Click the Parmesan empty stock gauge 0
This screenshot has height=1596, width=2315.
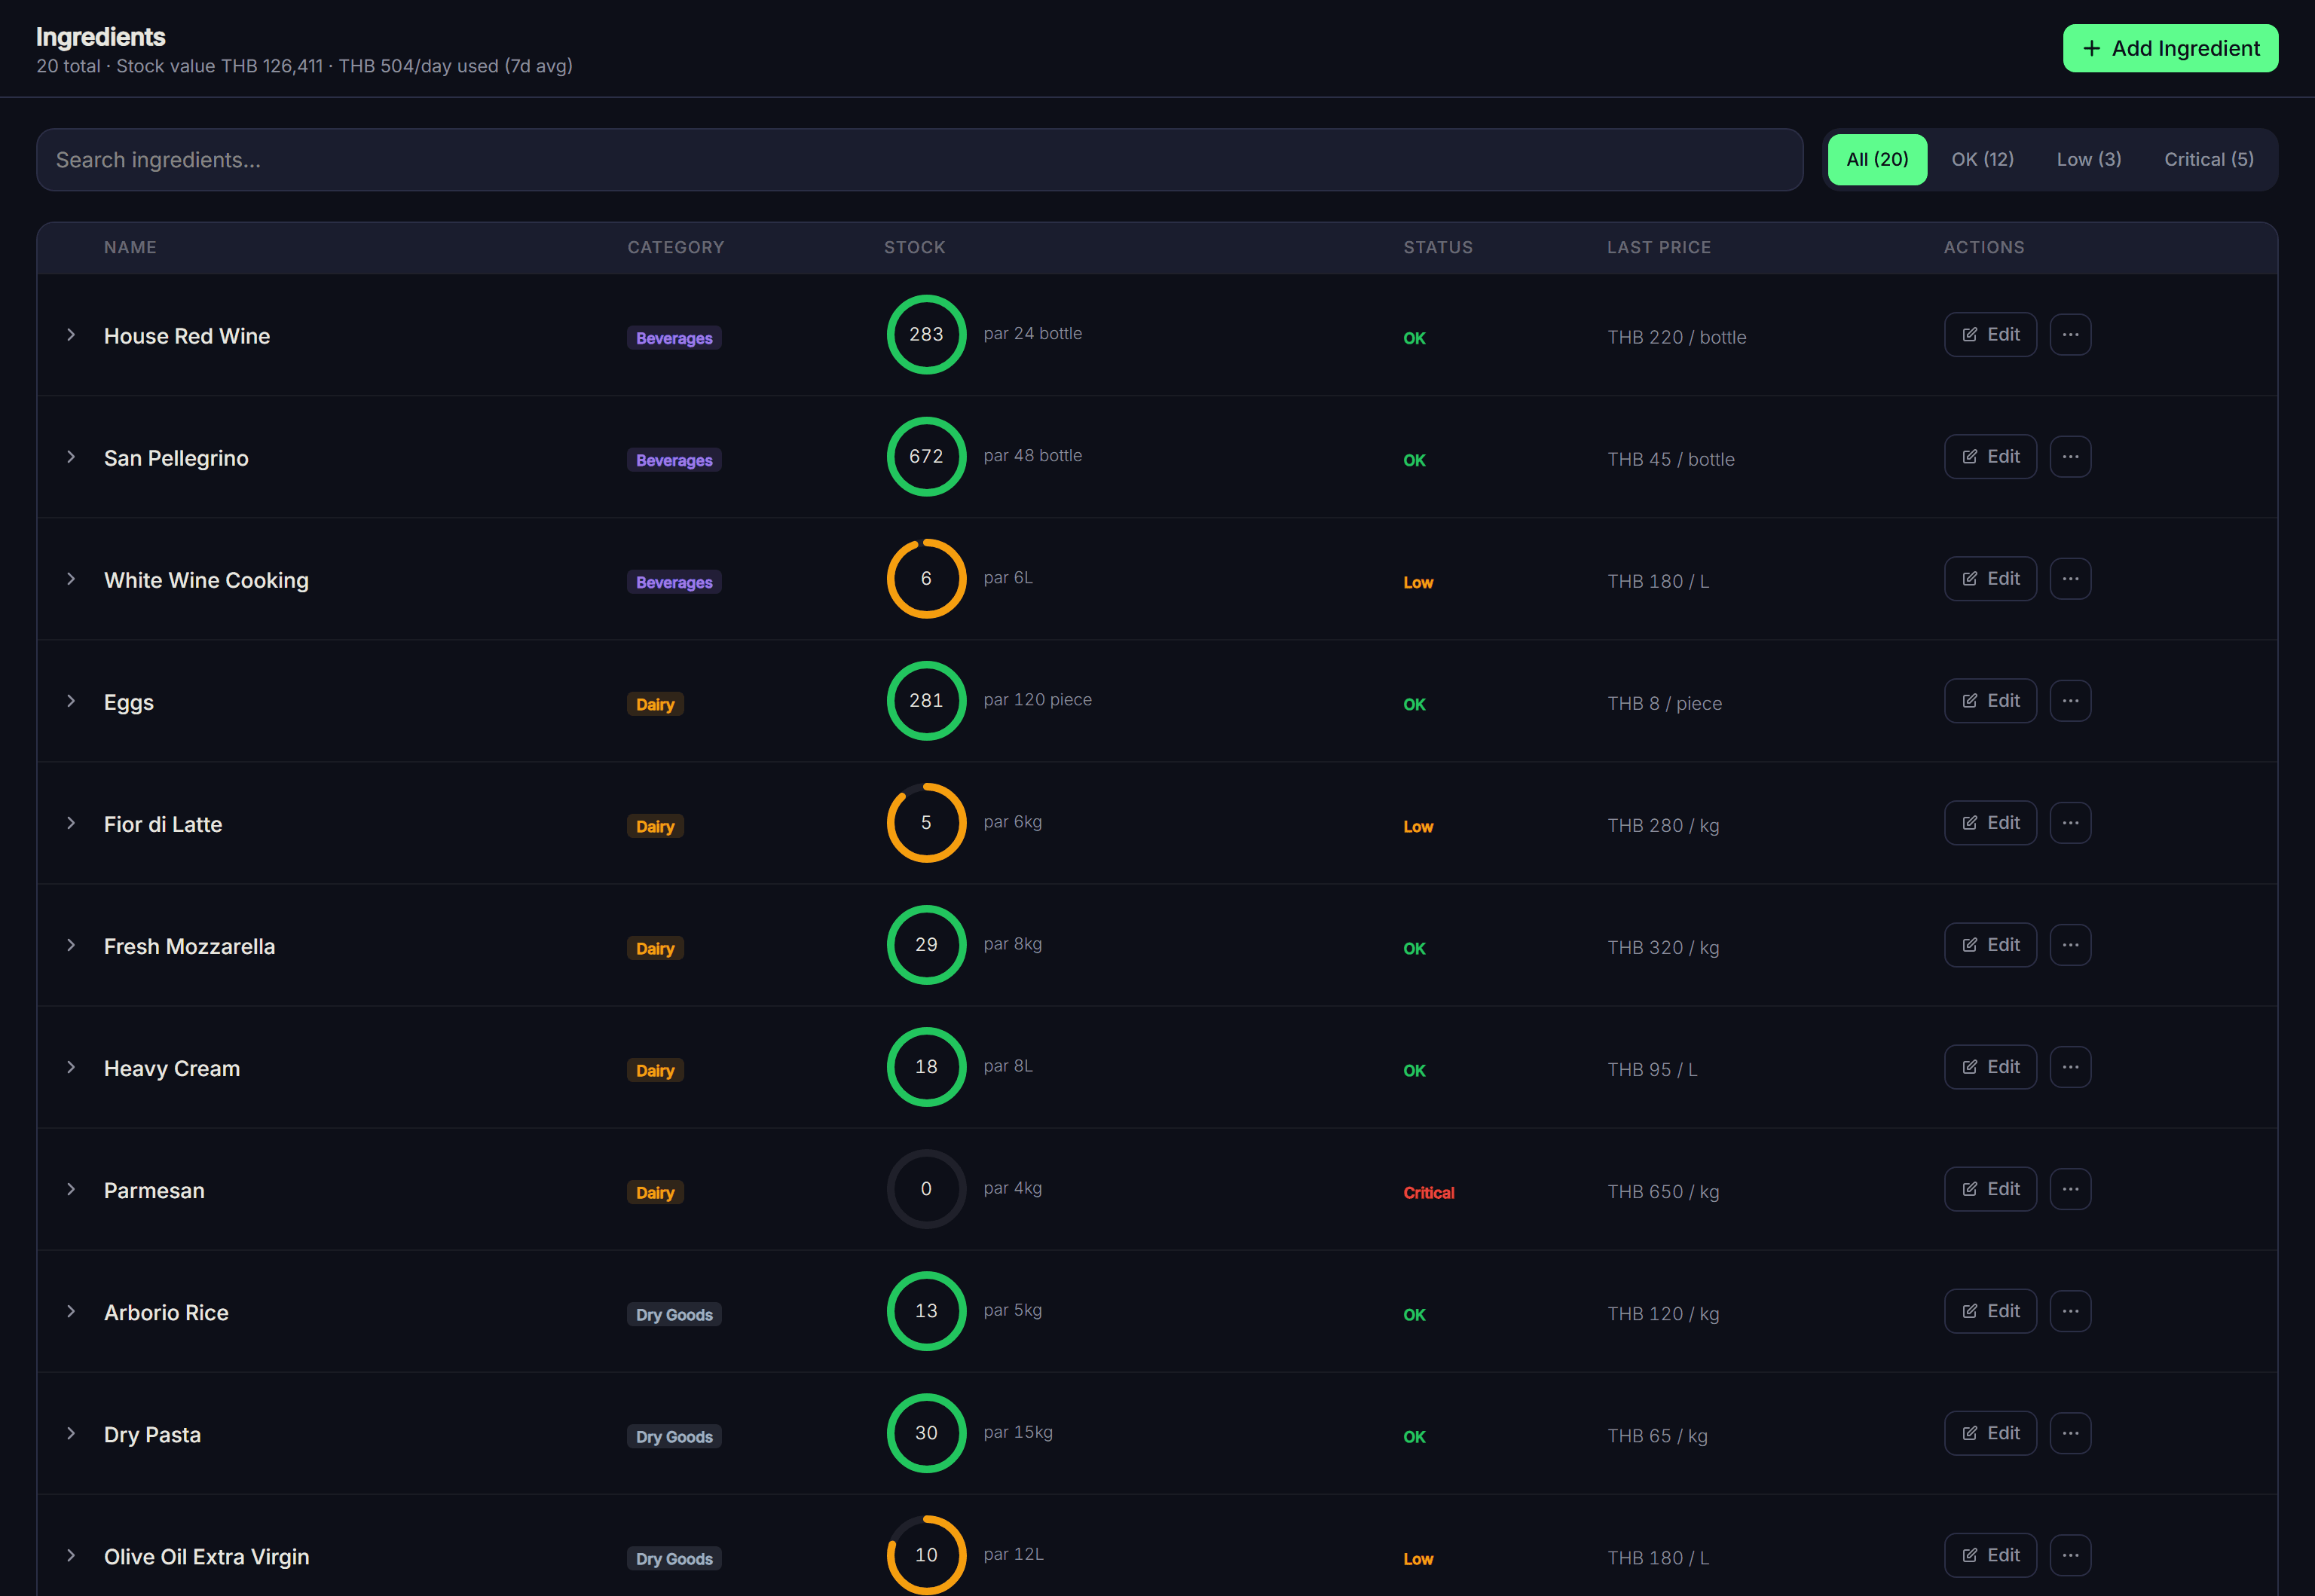point(926,1189)
